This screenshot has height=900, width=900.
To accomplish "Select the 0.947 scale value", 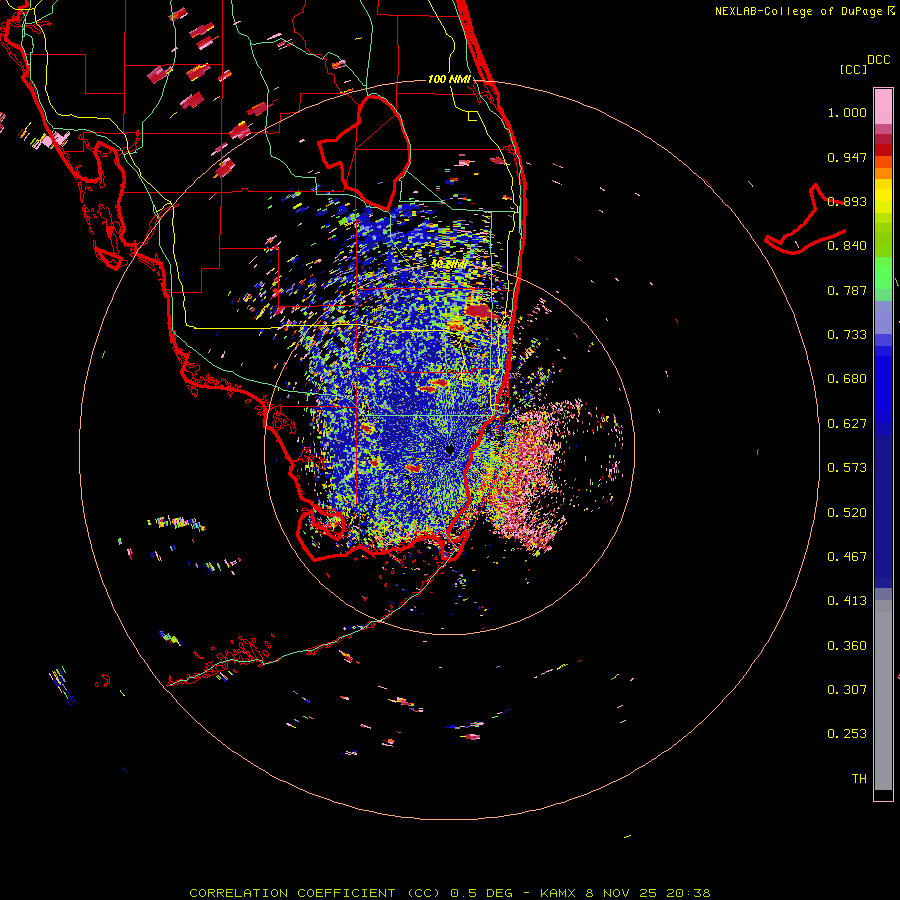I will pos(847,157).
